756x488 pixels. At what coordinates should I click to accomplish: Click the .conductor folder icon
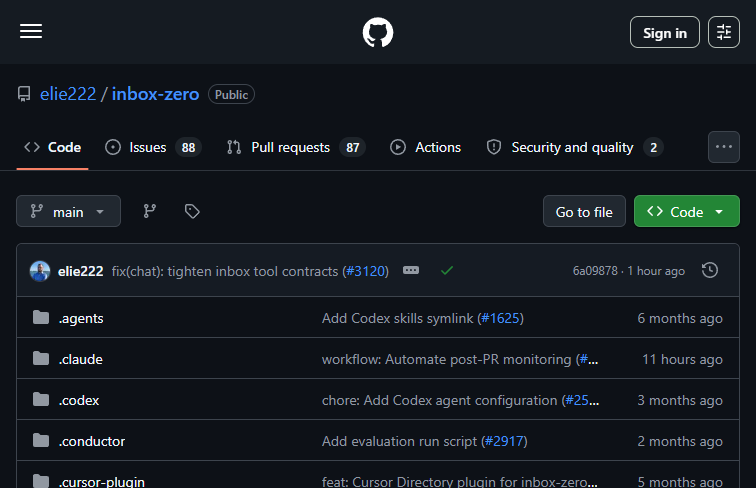coord(41,440)
